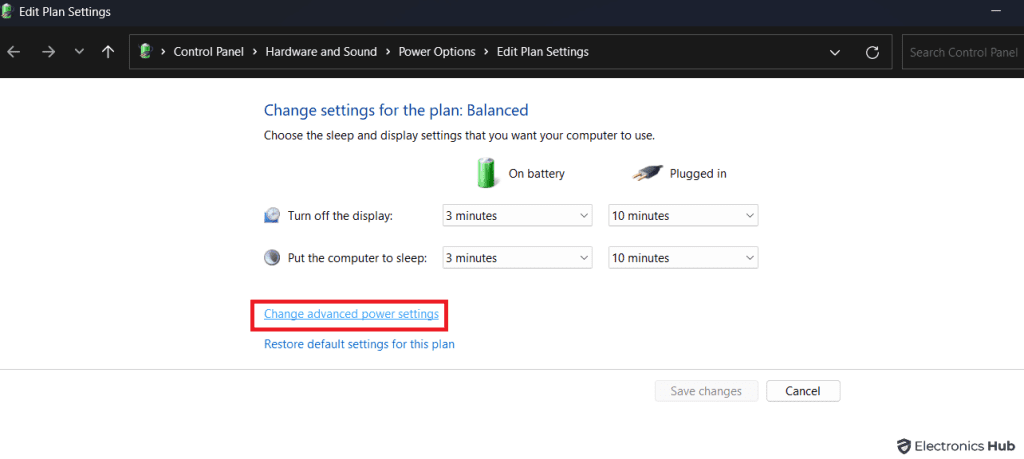Minimize the Edit Plan Settings window
The width and height of the screenshot is (1024, 459).
997,12
